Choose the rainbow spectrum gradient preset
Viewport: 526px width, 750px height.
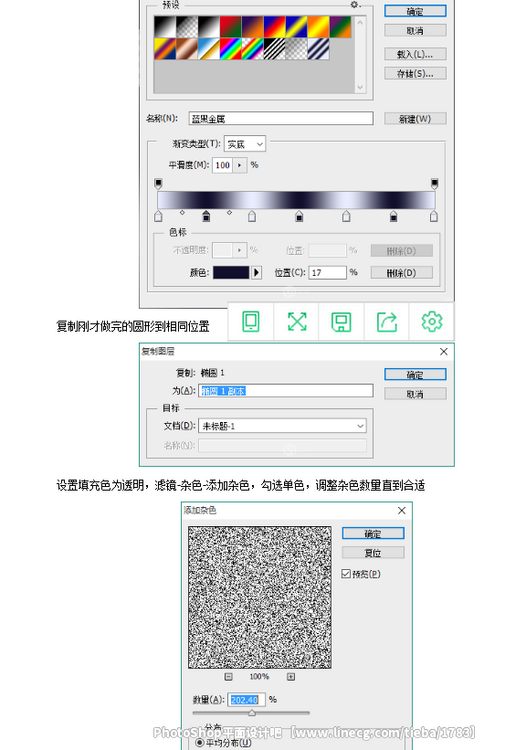[x=230, y=49]
